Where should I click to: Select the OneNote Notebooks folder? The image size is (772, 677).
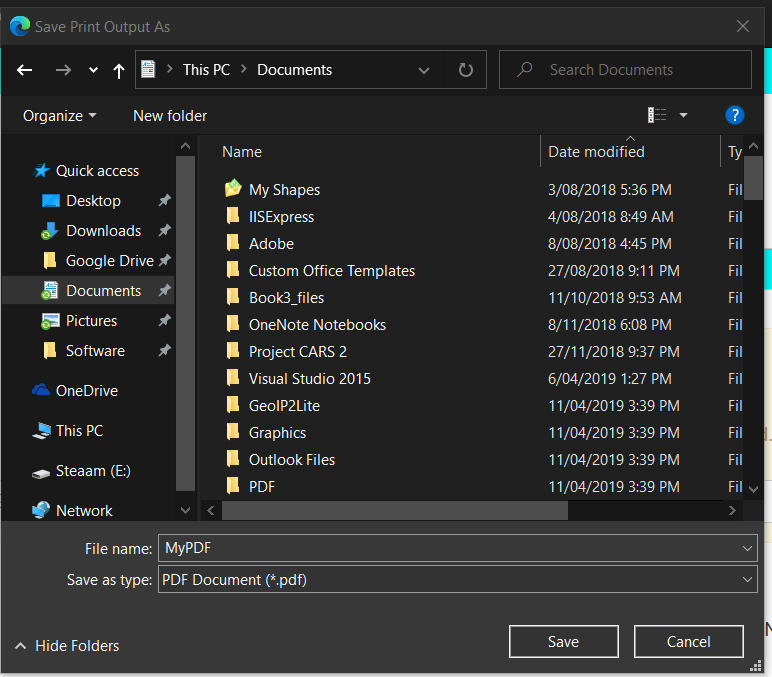pos(318,325)
